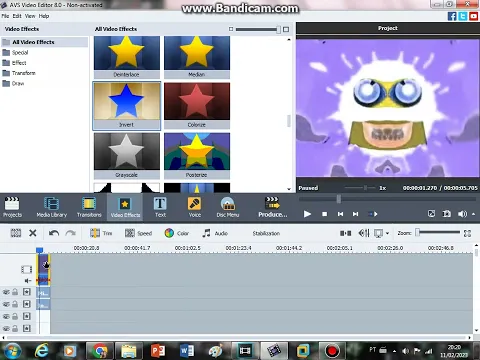The height and width of the screenshot is (360, 480).
Task: Mute the preview speaker icon
Action: [462, 214]
